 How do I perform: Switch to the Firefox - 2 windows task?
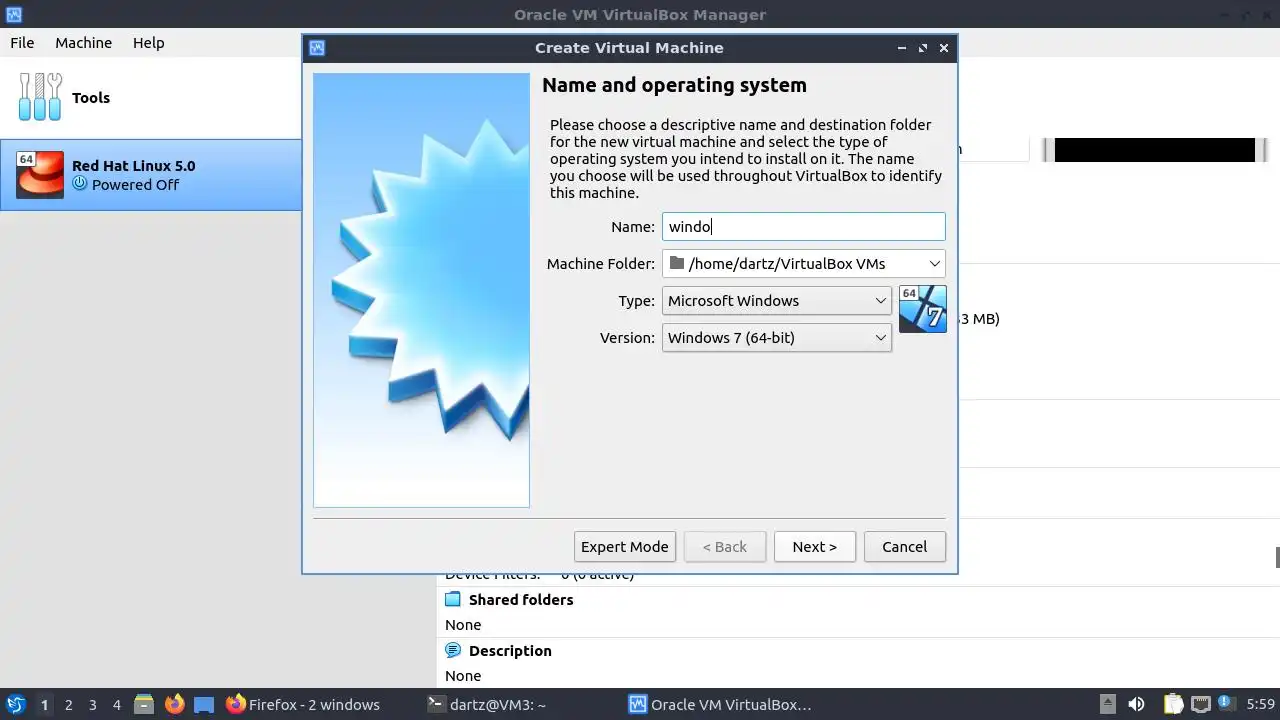coord(303,704)
